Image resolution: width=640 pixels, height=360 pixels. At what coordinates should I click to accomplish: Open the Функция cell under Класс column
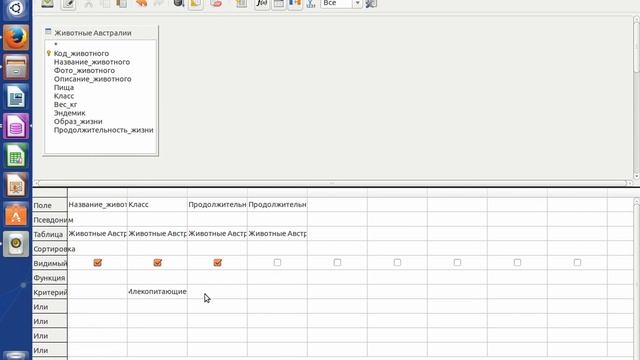157,277
